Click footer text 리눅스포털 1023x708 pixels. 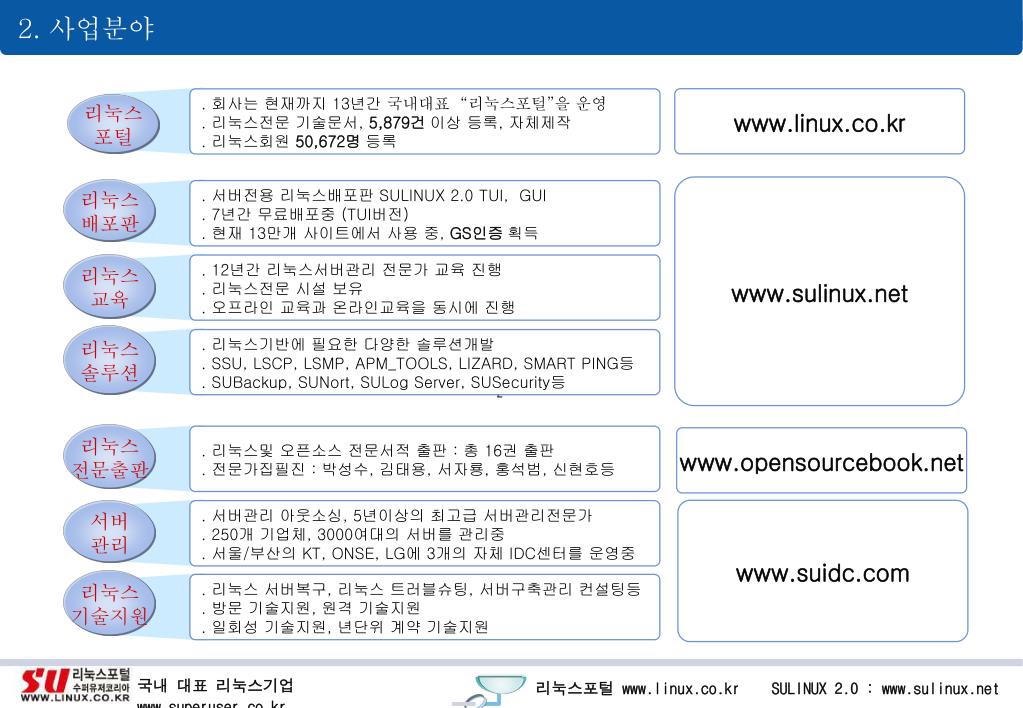click(574, 688)
